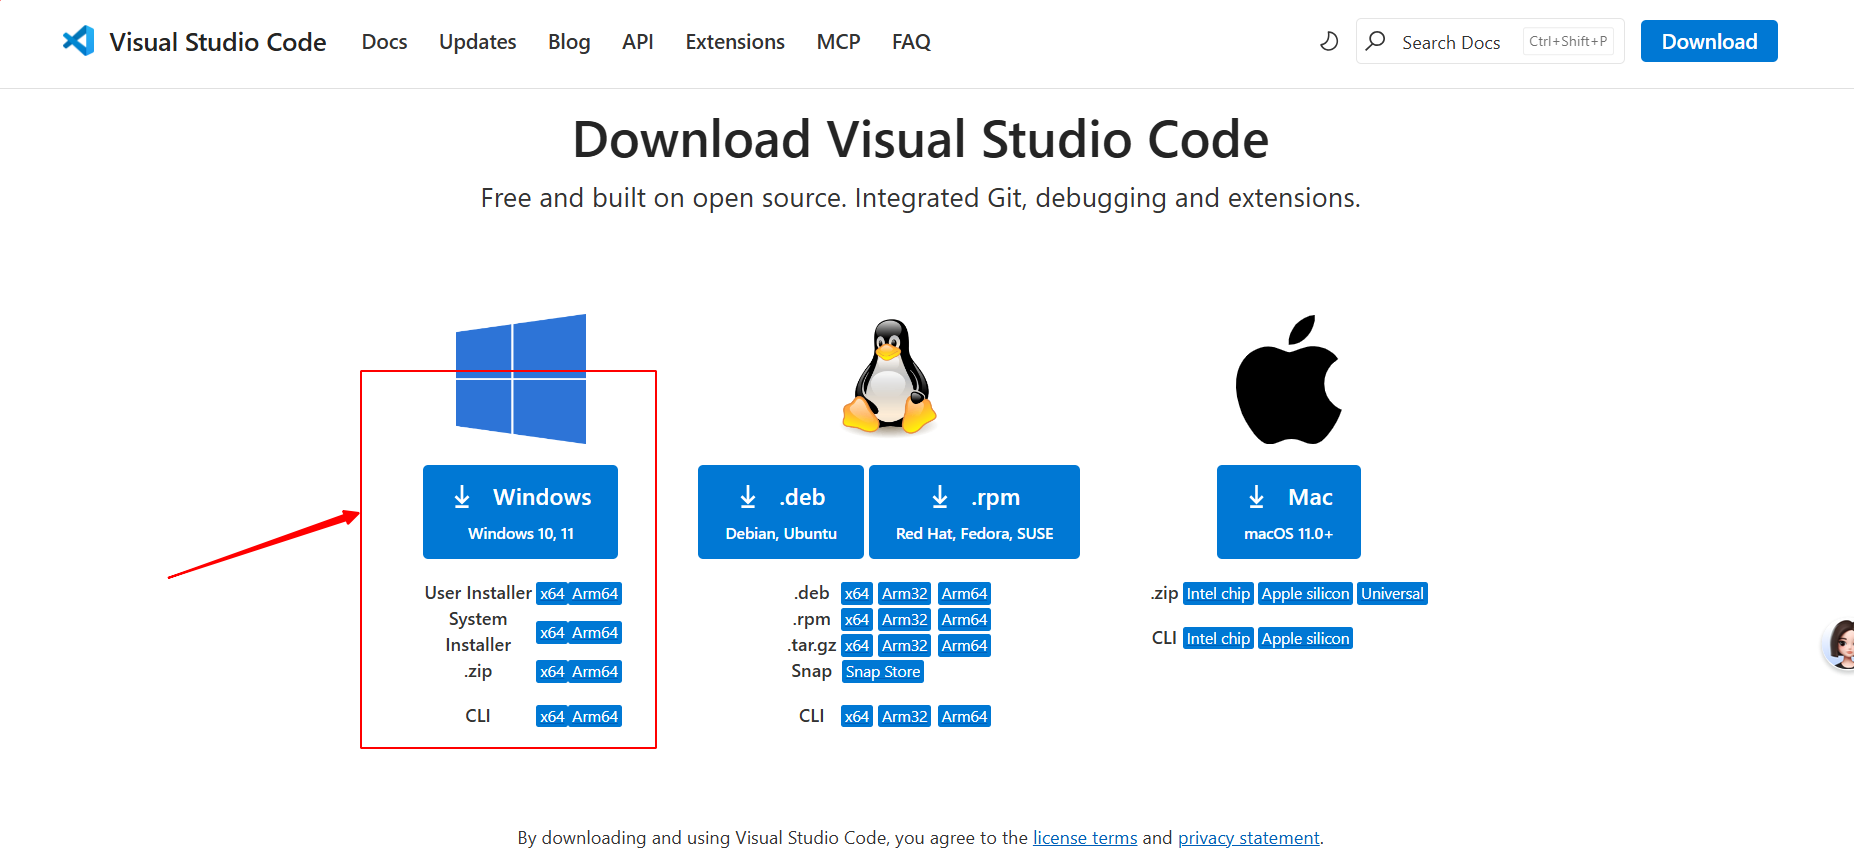
Task: Select Linux .tar.gz x64 download
Action: coord(857,646)
